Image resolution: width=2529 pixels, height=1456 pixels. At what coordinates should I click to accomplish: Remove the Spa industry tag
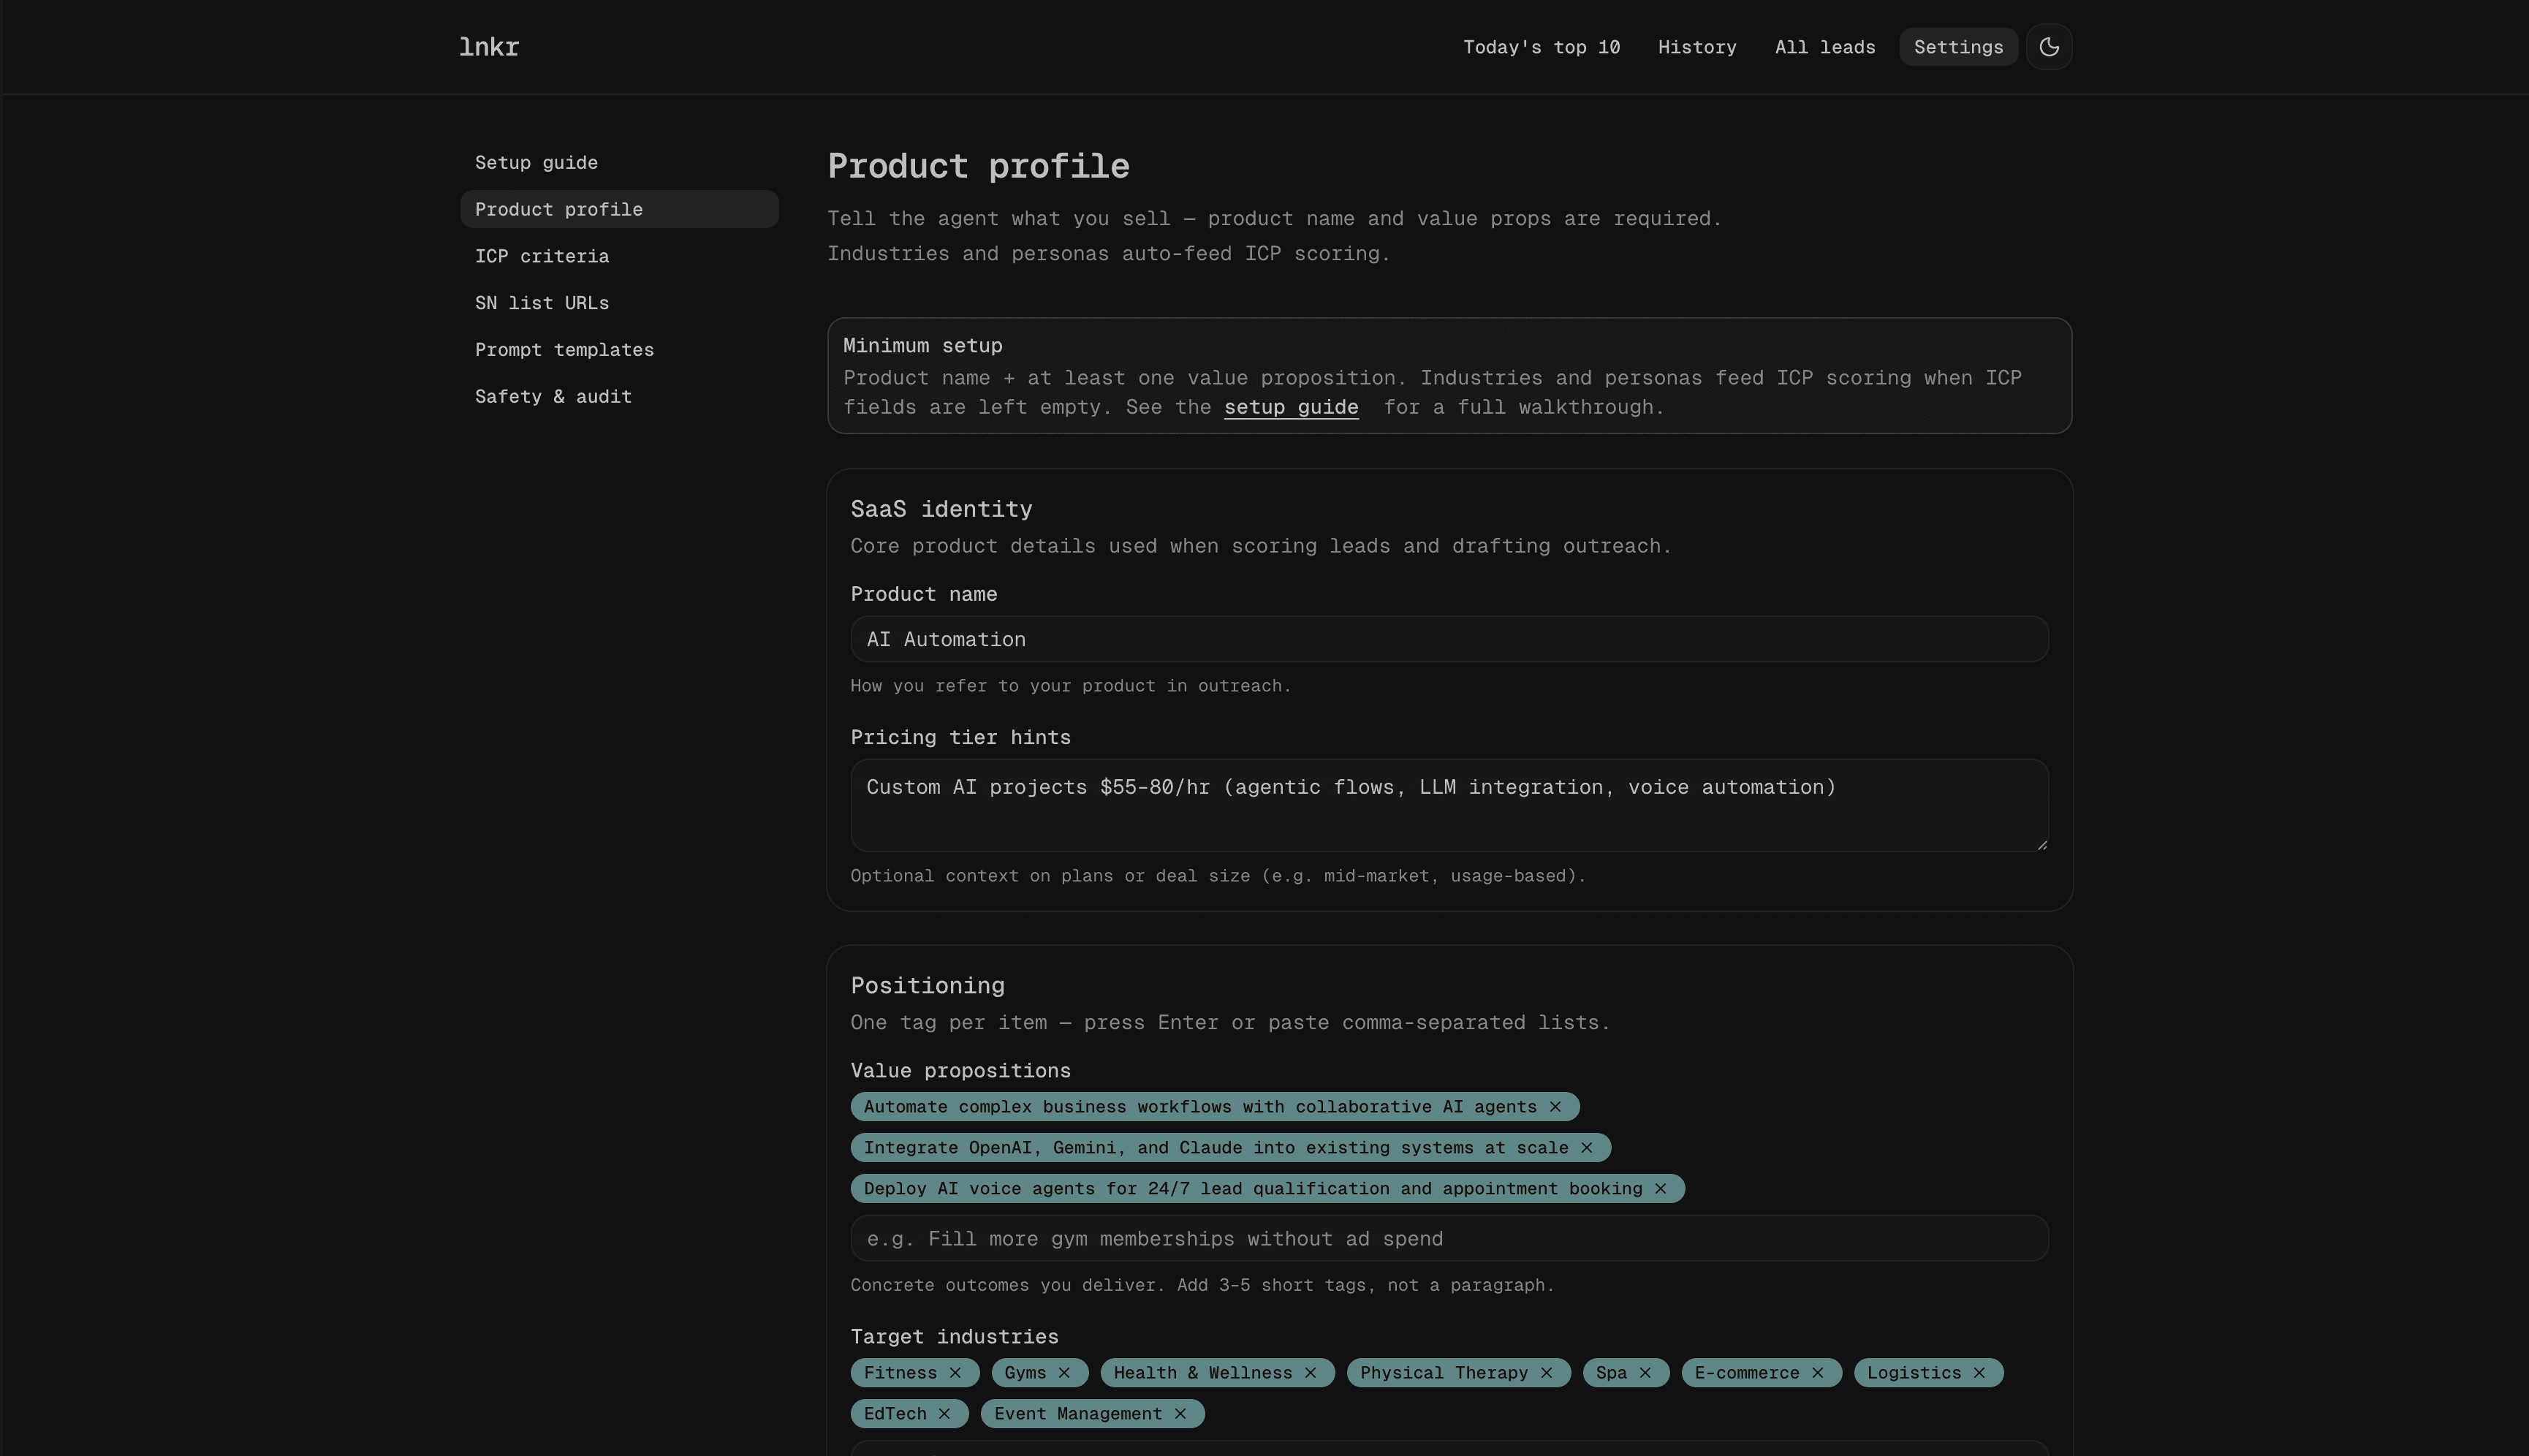coord(1645,1373)
